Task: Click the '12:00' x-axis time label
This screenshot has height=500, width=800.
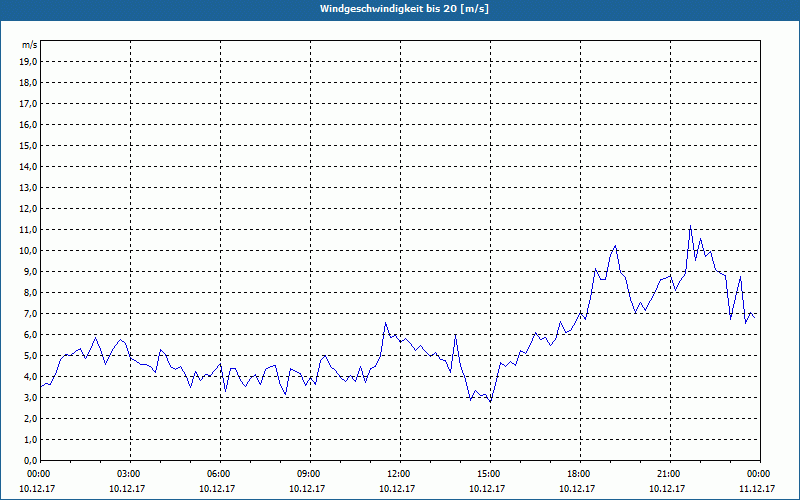Action: (401, 474)
